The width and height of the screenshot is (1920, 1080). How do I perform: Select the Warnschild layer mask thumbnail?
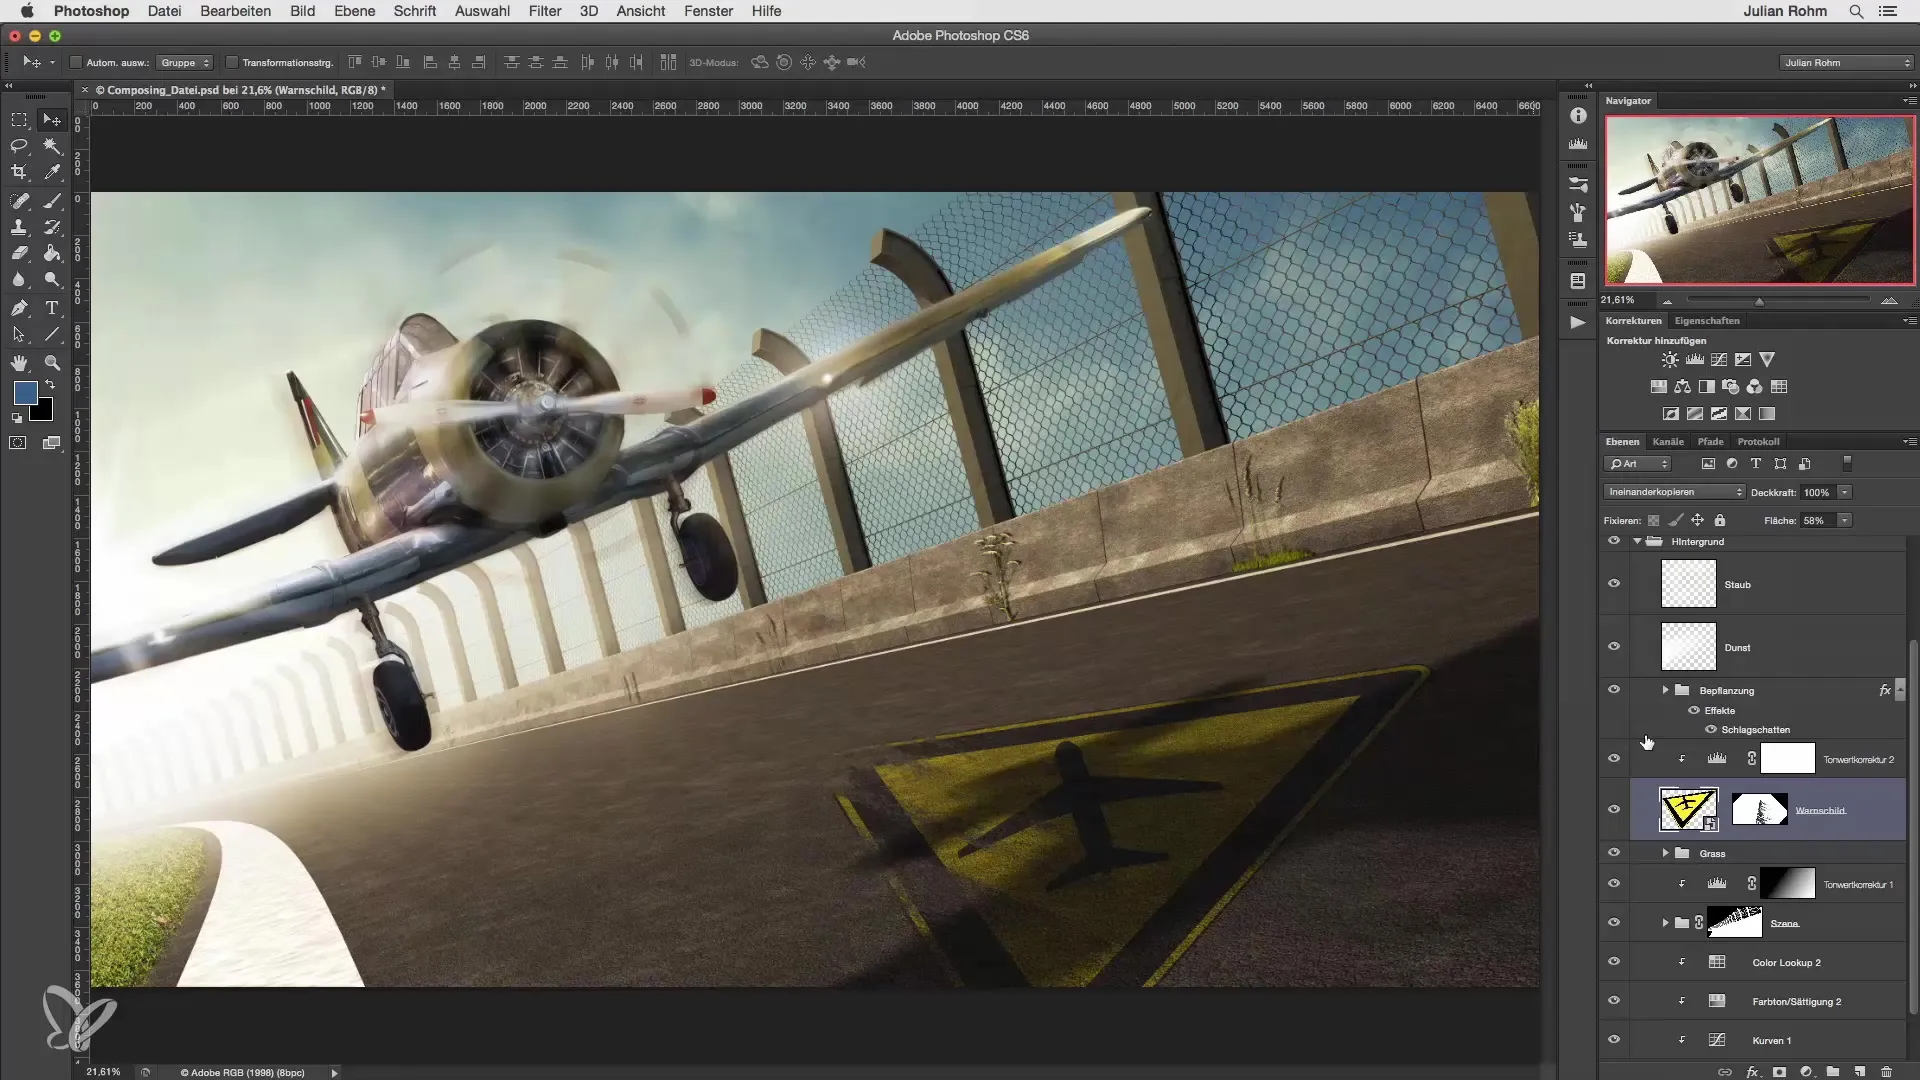1759,809
